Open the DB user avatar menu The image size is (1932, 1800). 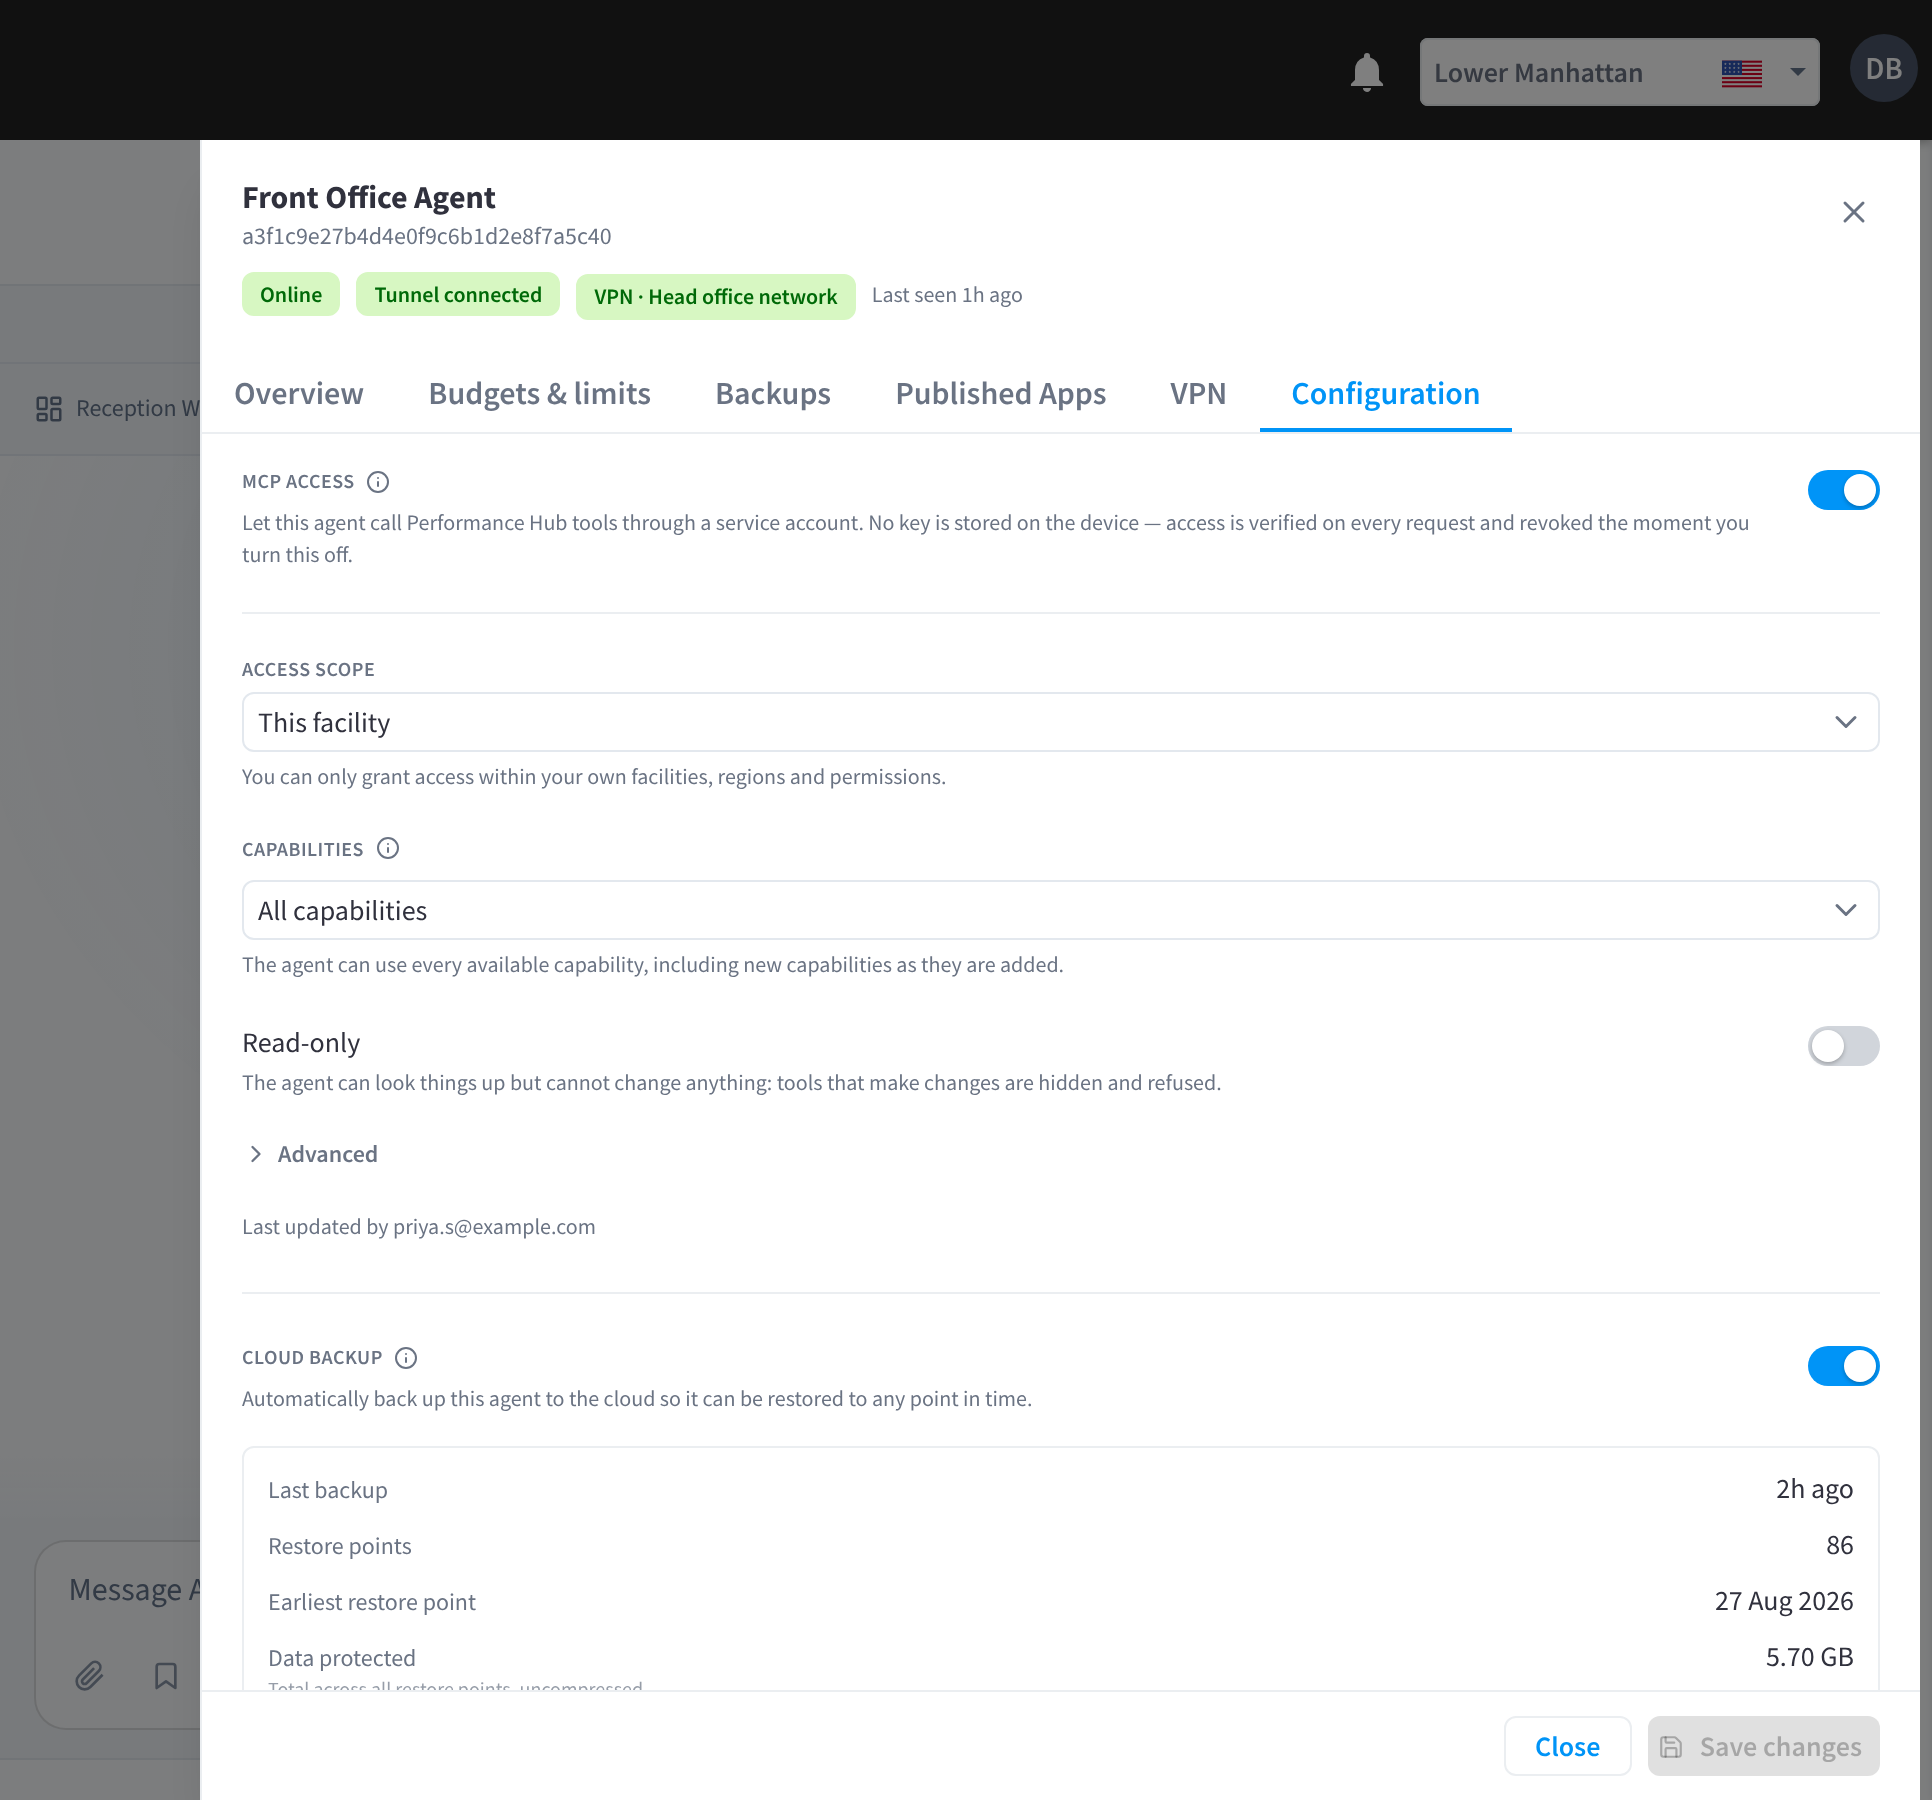point(1883,69)
